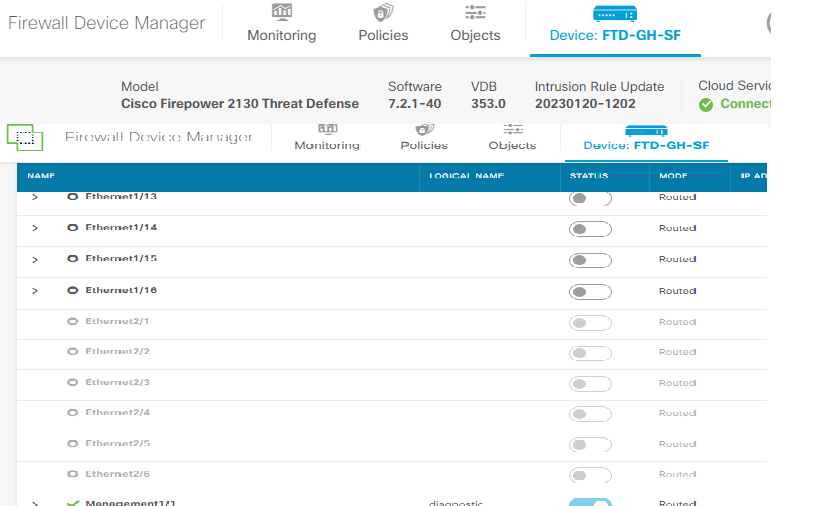Click the Ethernet2/3 interface state icon

pyautogui.click(x=73, y=382)
